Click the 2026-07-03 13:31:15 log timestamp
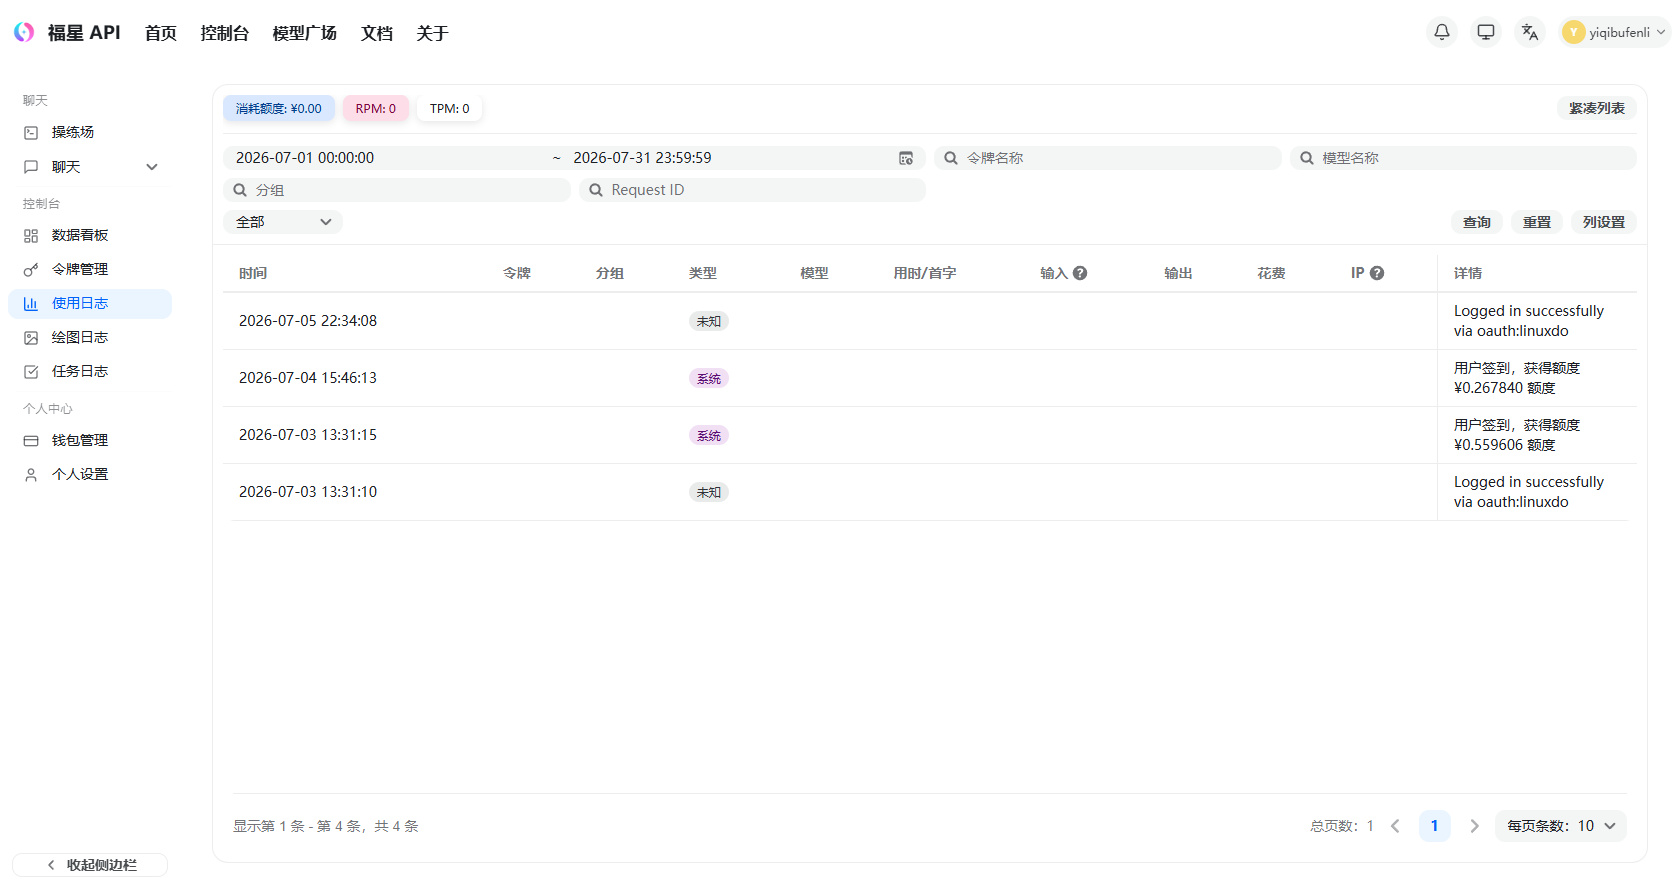 [308, 435]
